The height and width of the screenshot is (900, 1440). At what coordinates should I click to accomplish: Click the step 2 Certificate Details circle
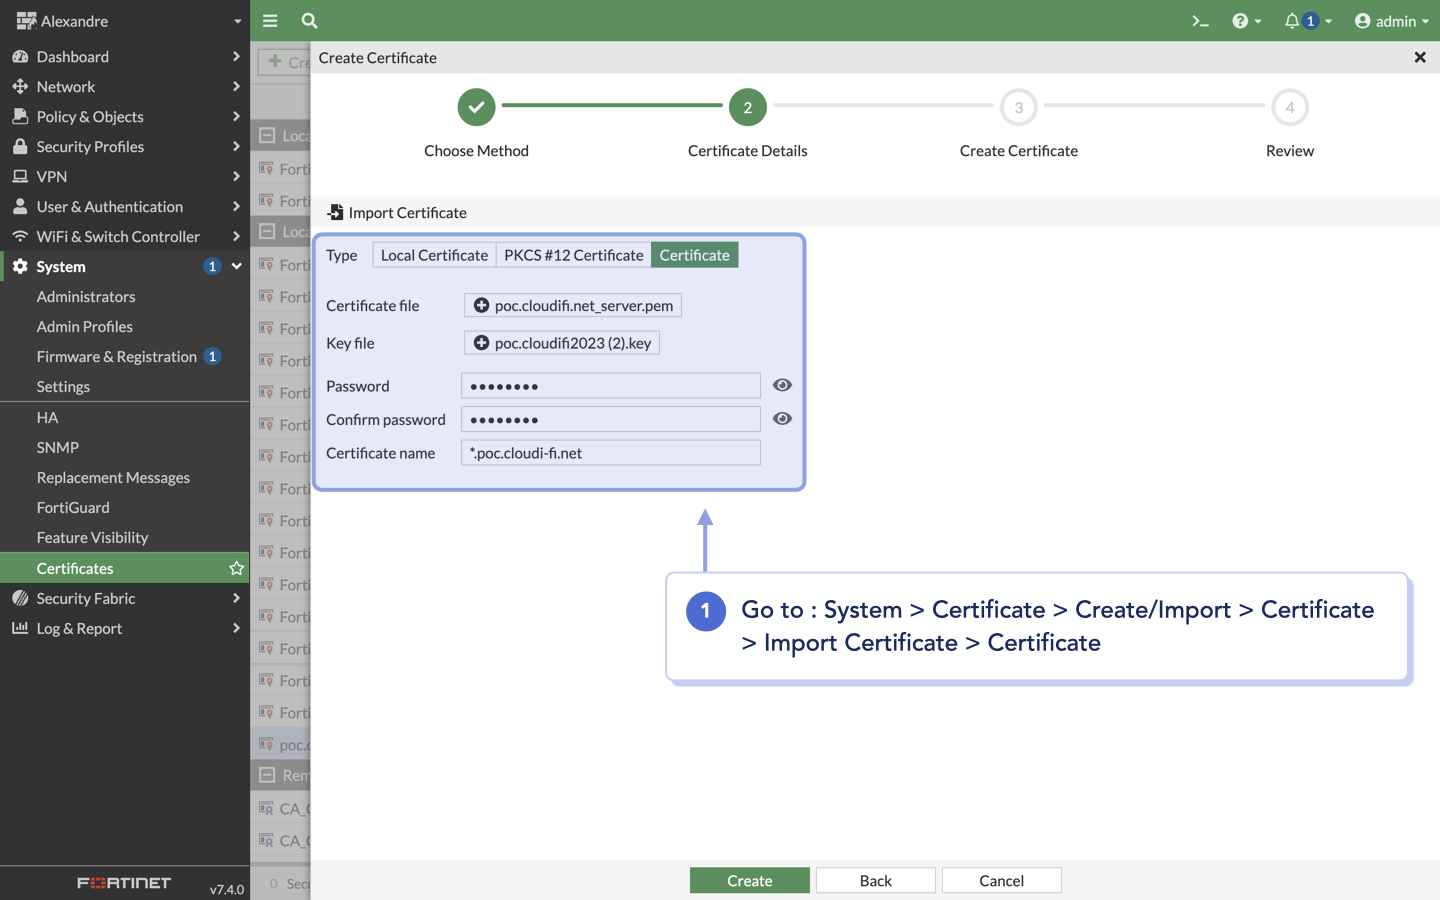pyautogui.click(x=747, y=107)
